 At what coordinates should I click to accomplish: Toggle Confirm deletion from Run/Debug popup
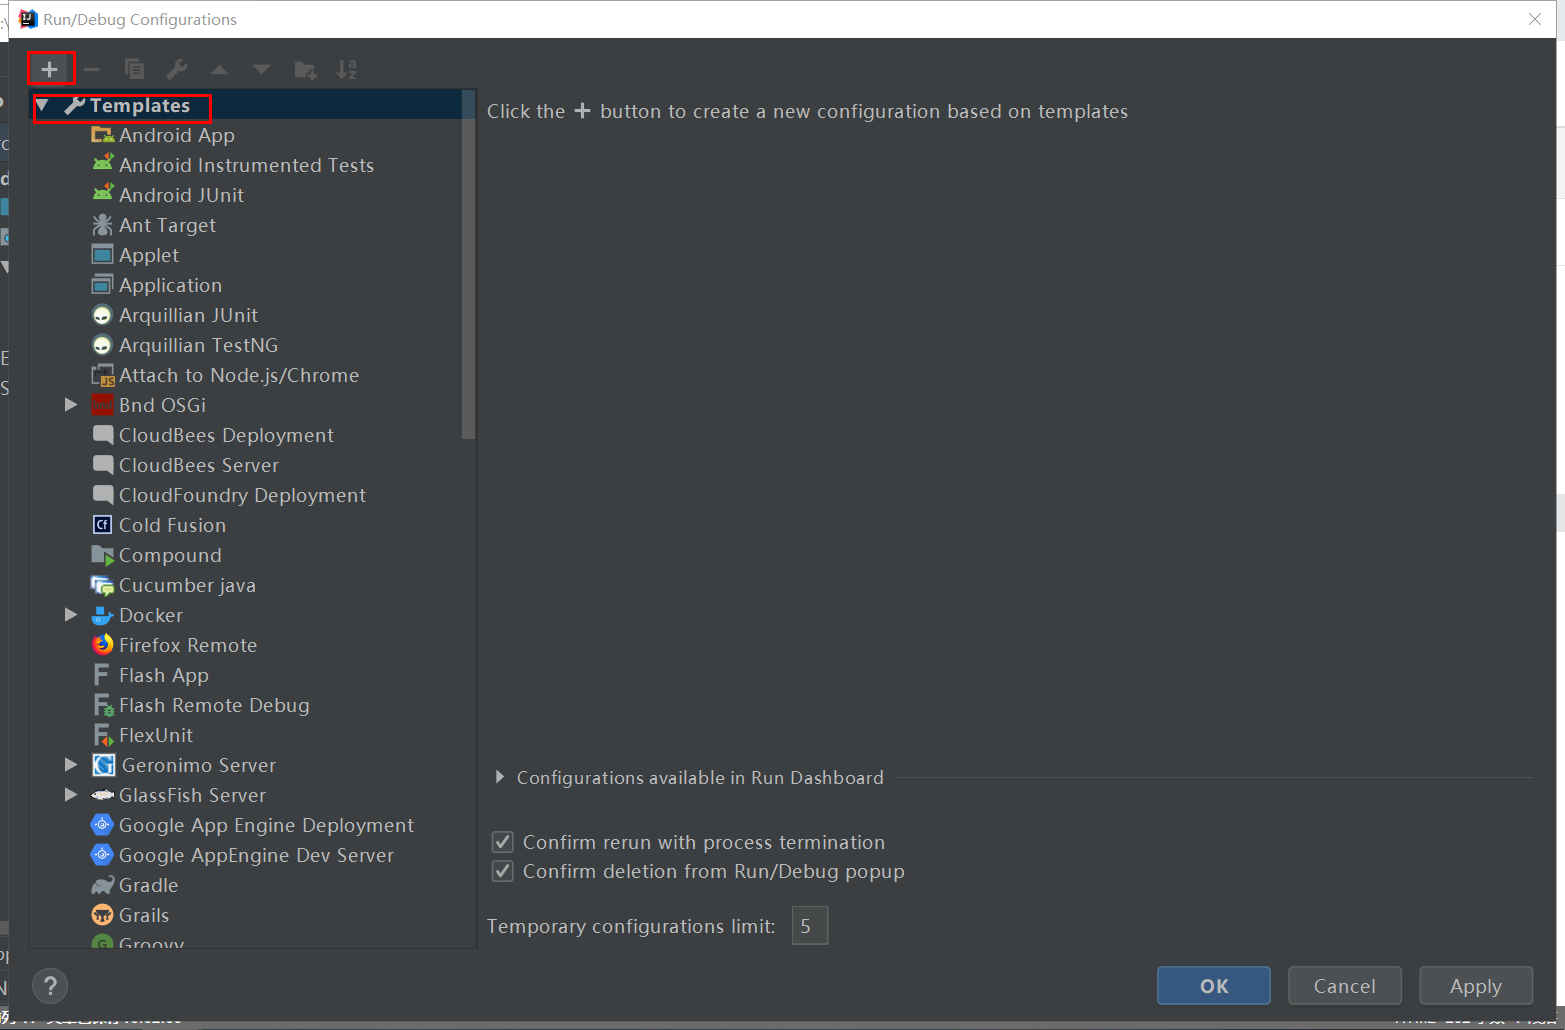pos(503,871)
